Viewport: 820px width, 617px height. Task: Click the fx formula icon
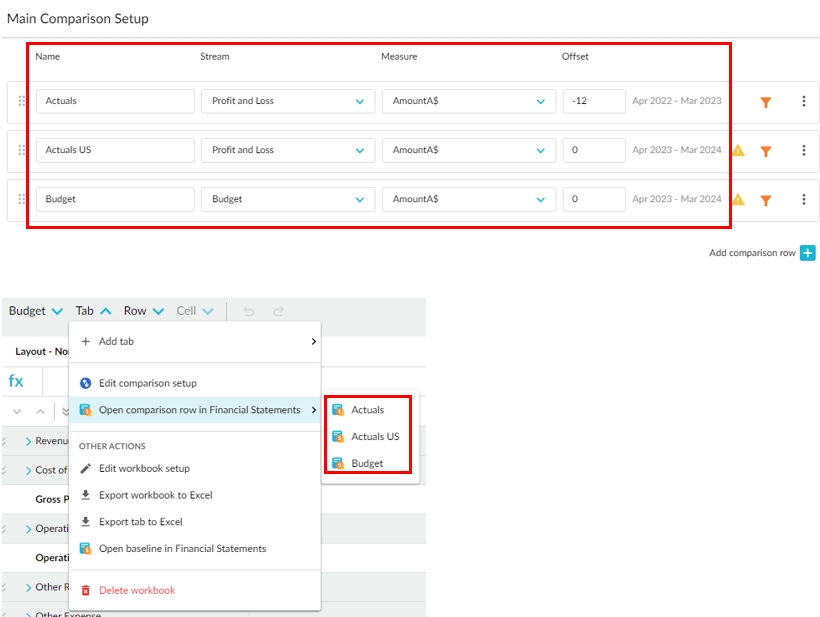(x=16, y=381)
